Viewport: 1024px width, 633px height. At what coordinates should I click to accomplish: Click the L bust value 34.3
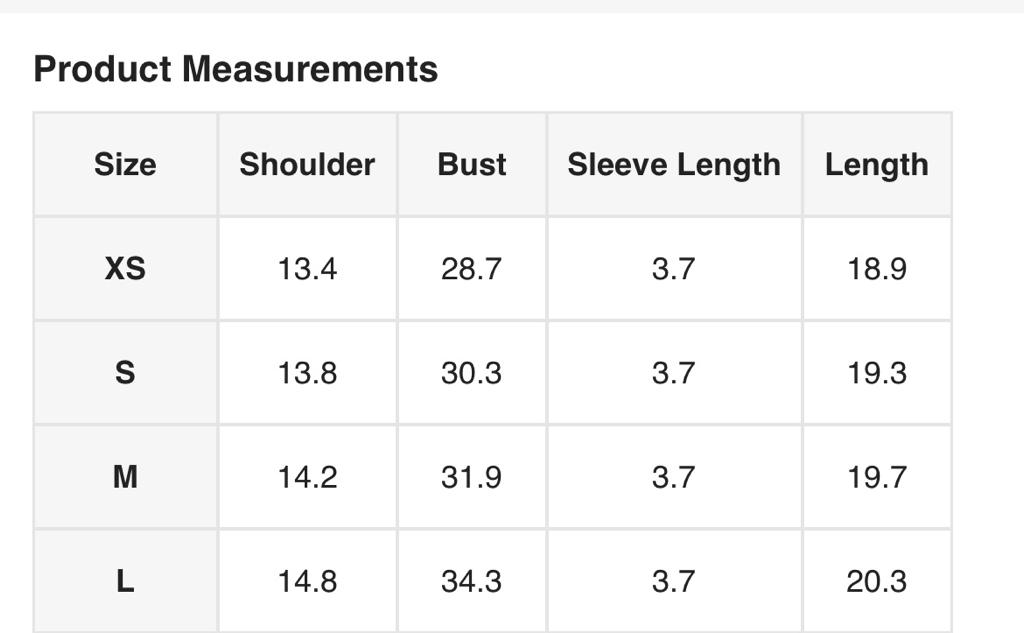[471, 581]
